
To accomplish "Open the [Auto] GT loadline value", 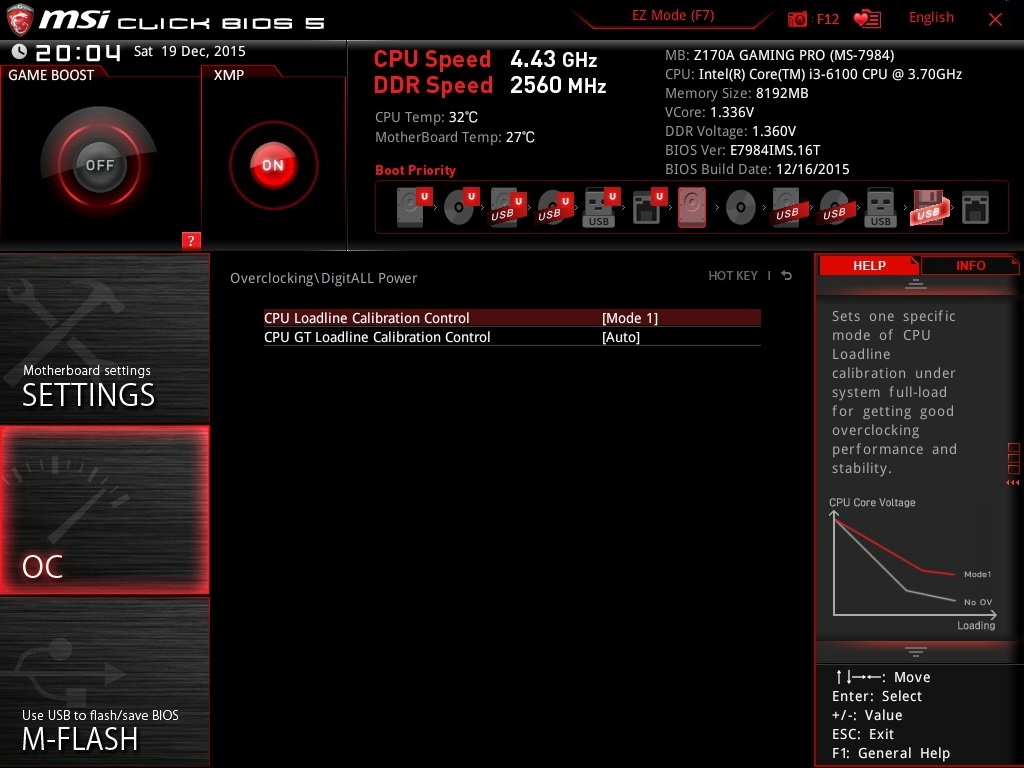I will click(620, 337).
